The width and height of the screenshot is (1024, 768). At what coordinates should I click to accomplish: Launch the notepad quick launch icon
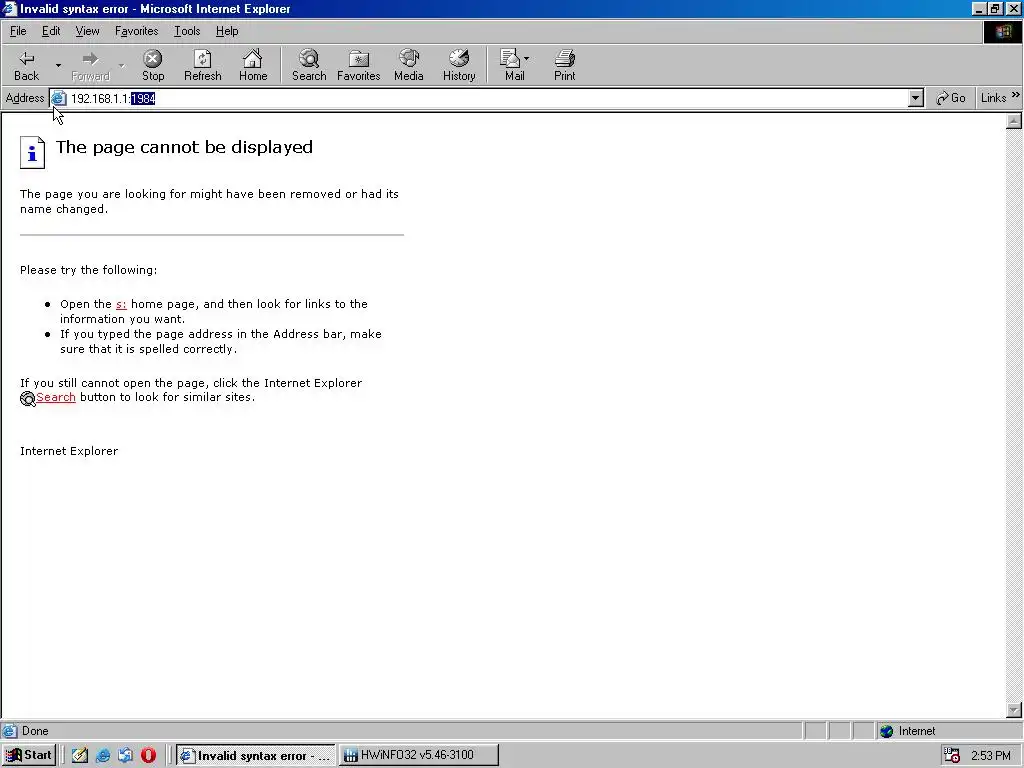(80, 755)
